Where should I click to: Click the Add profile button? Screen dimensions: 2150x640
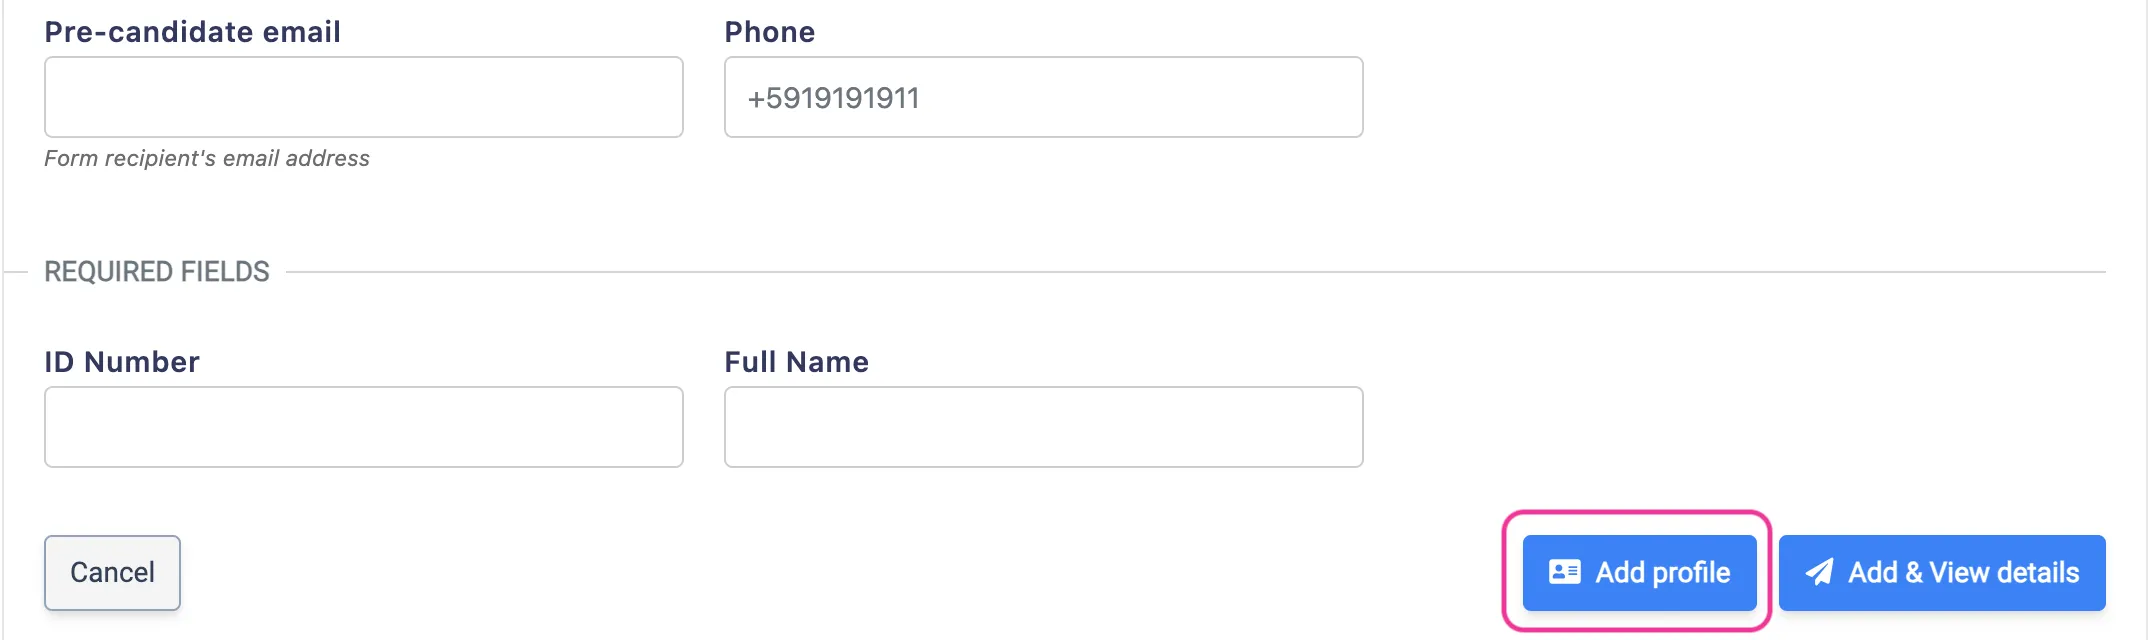coord(1638,572)
